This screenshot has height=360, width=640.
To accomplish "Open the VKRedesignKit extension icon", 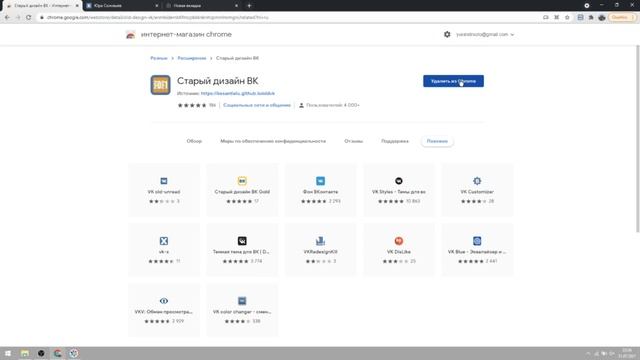I will (320, 241).
